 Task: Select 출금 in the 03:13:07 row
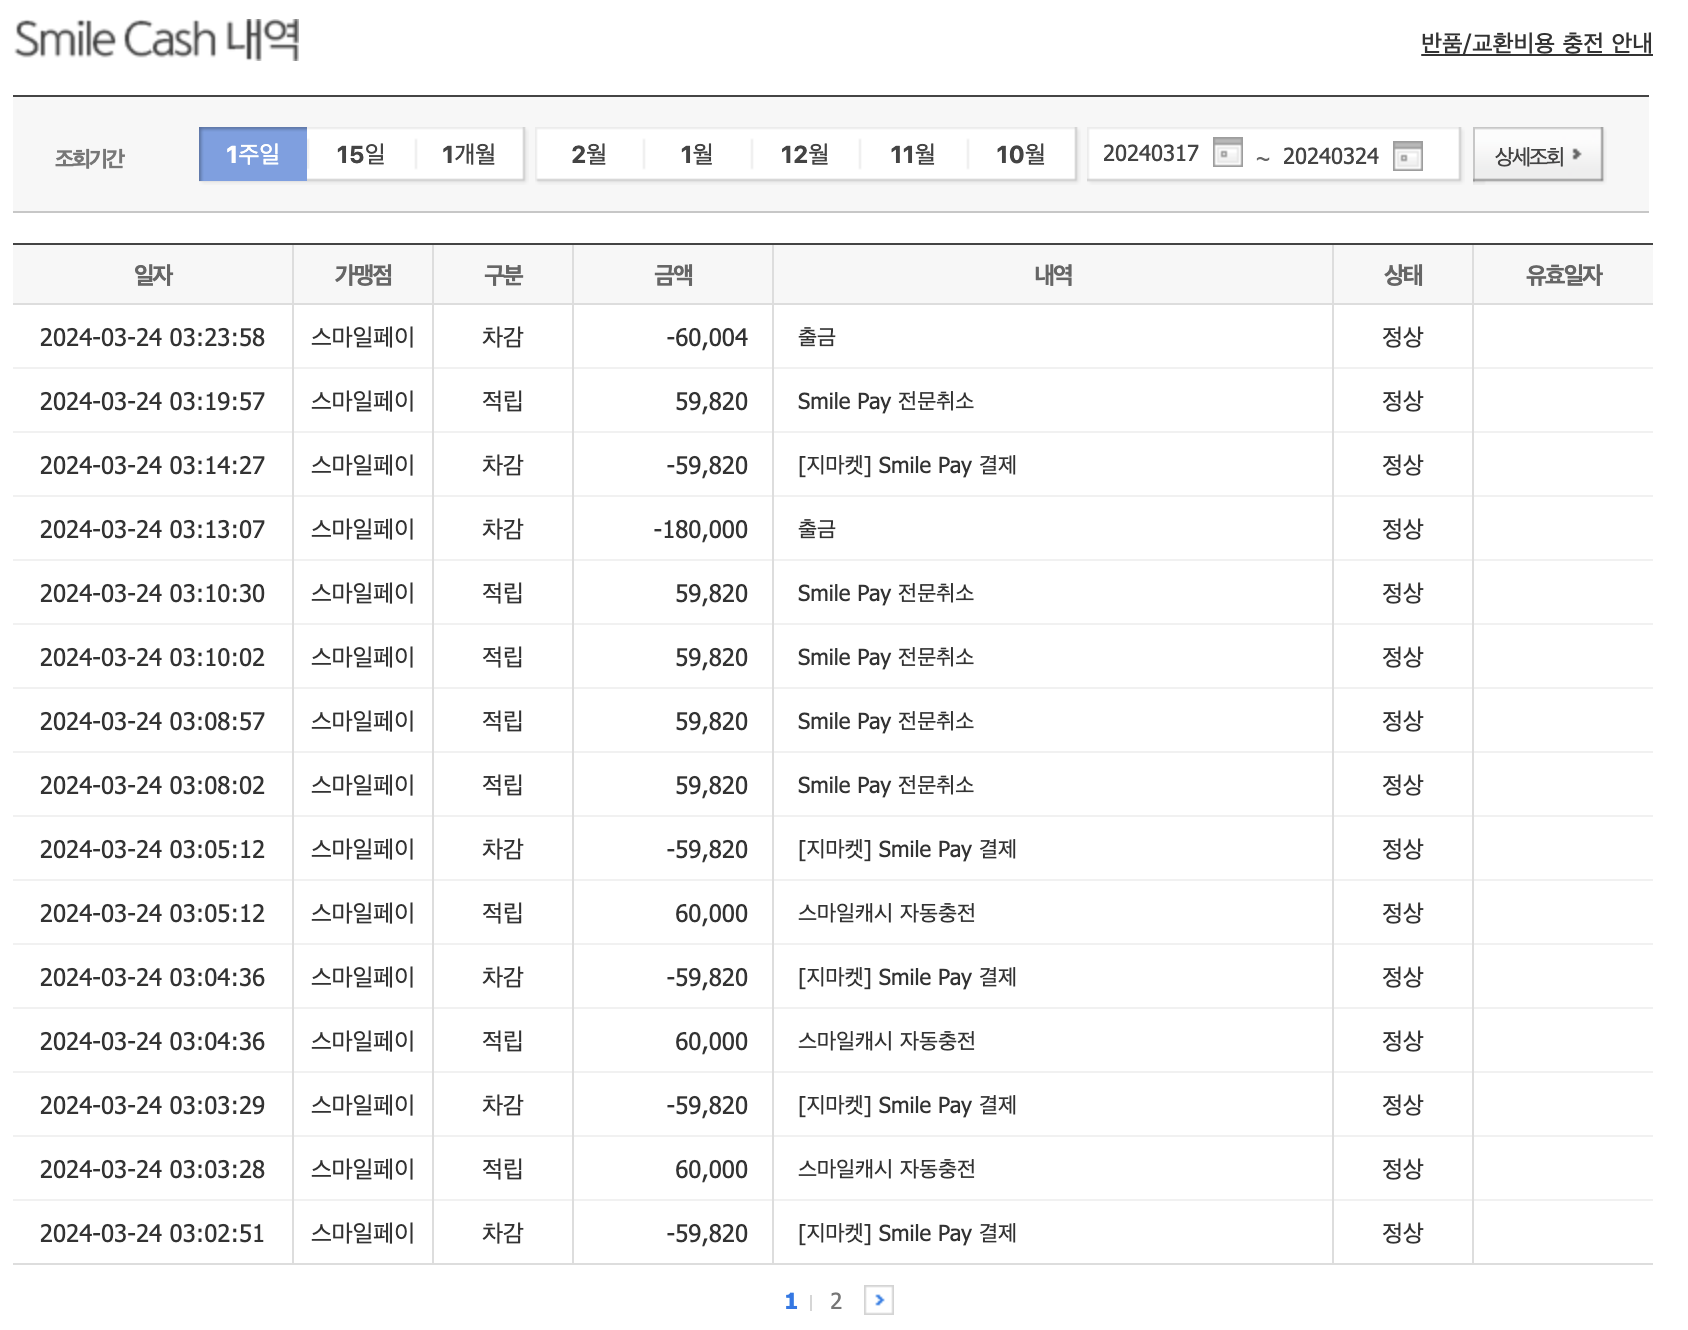(x=816, y=529)
